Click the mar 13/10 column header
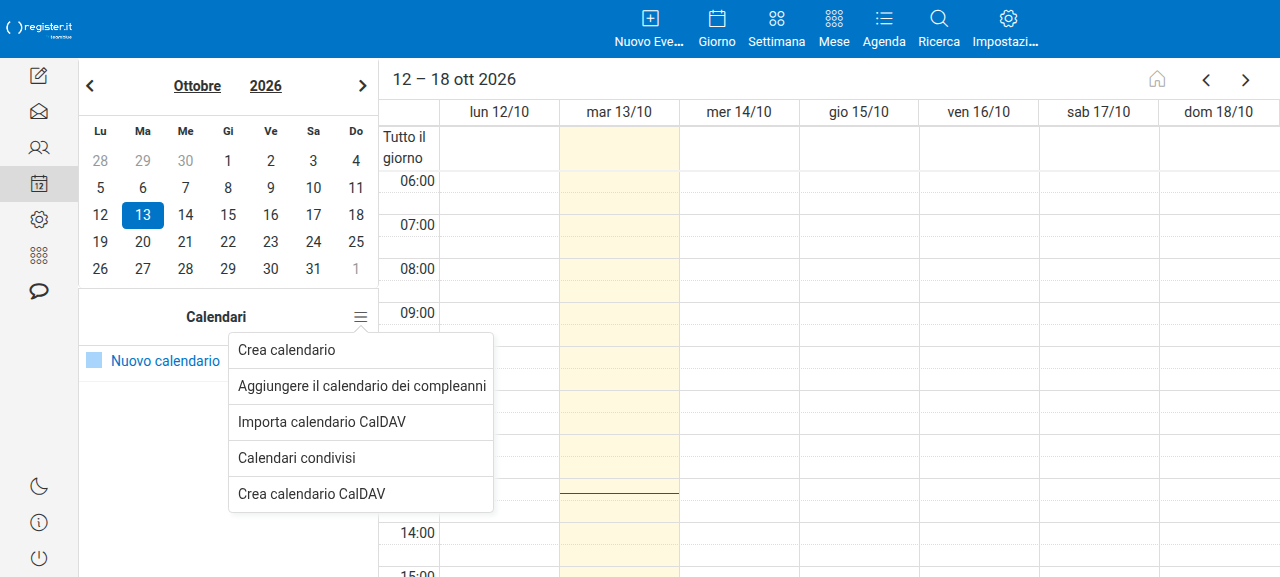1280x577 pixels. (620, 112)
